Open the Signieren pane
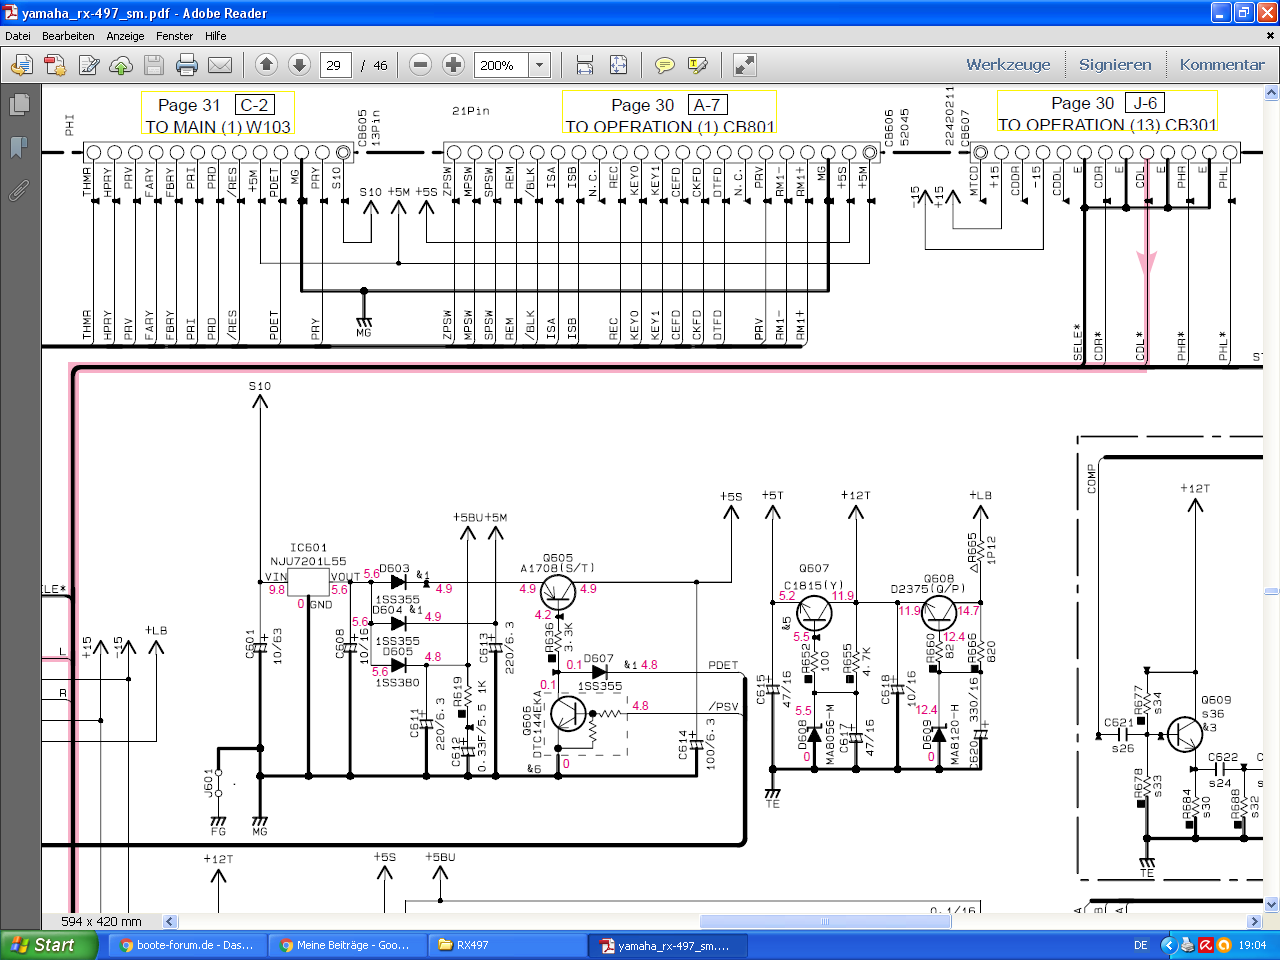 pyautogui.click(x=1115, y=64)
